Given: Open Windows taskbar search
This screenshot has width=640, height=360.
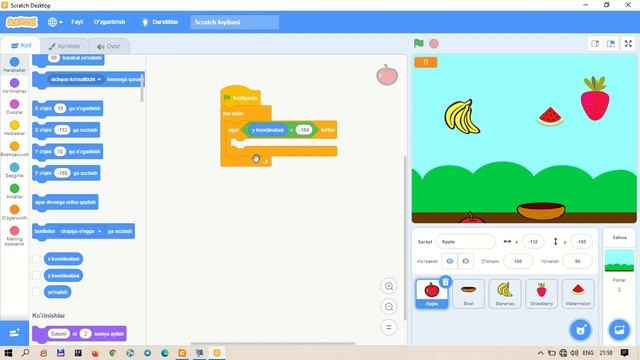Looking at the screenshot, I should 25,353.
